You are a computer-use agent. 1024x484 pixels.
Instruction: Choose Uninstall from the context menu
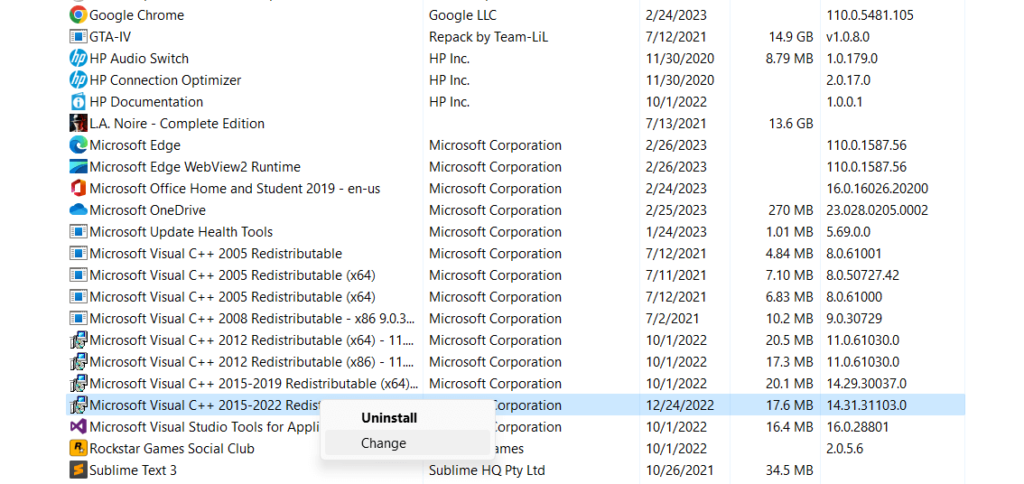point(389,418)
